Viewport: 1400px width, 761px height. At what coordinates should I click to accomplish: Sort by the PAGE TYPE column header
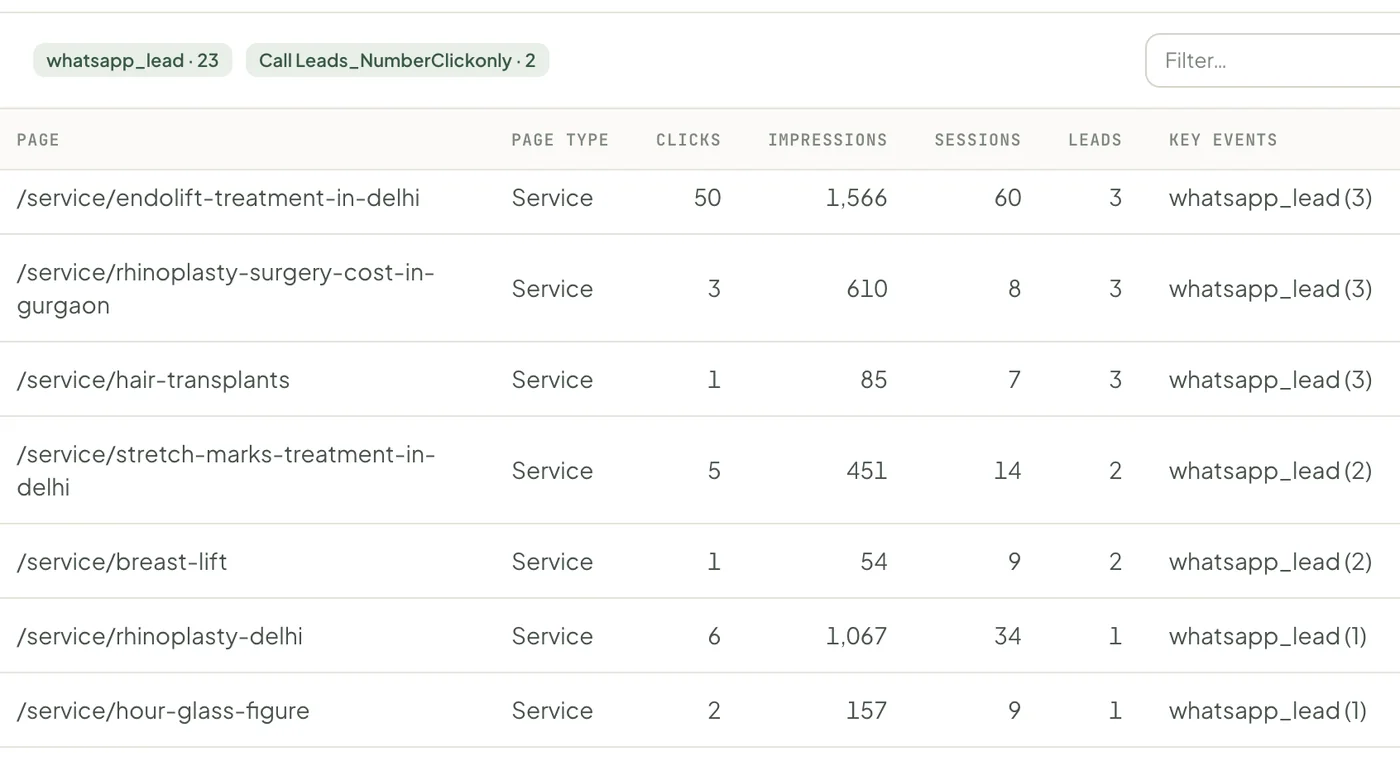click(560, 140)
